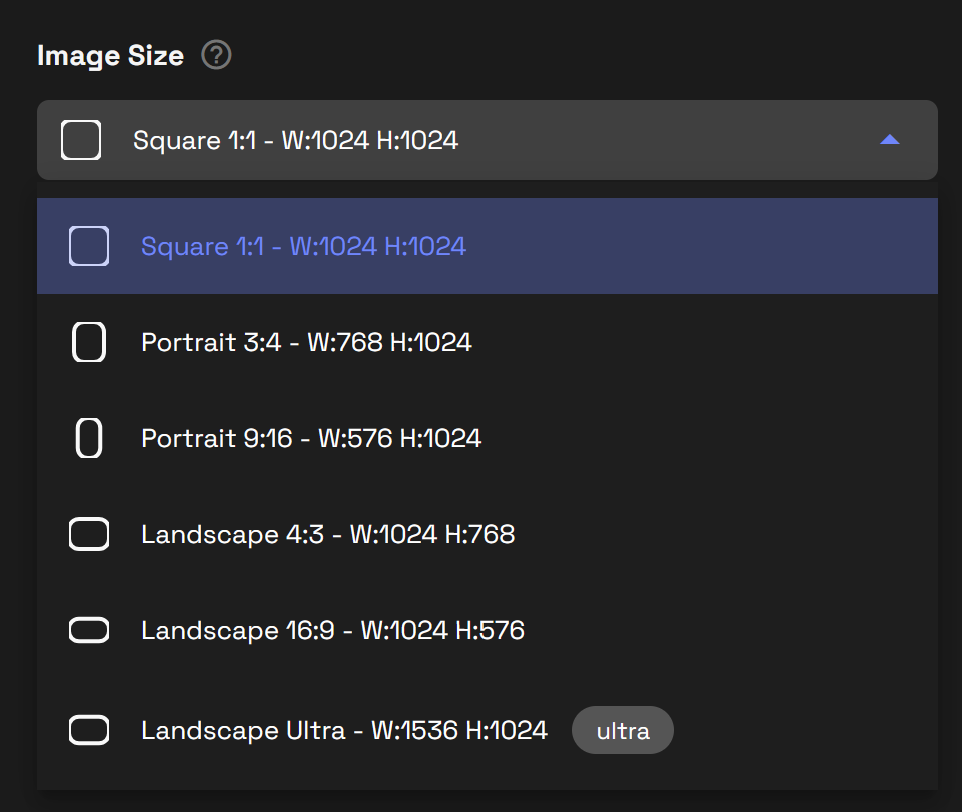962x812 pixels.
Task: Collapse the Image Size dropdown with the arrow
Action: pyautogui.click(x=888, y=140)
